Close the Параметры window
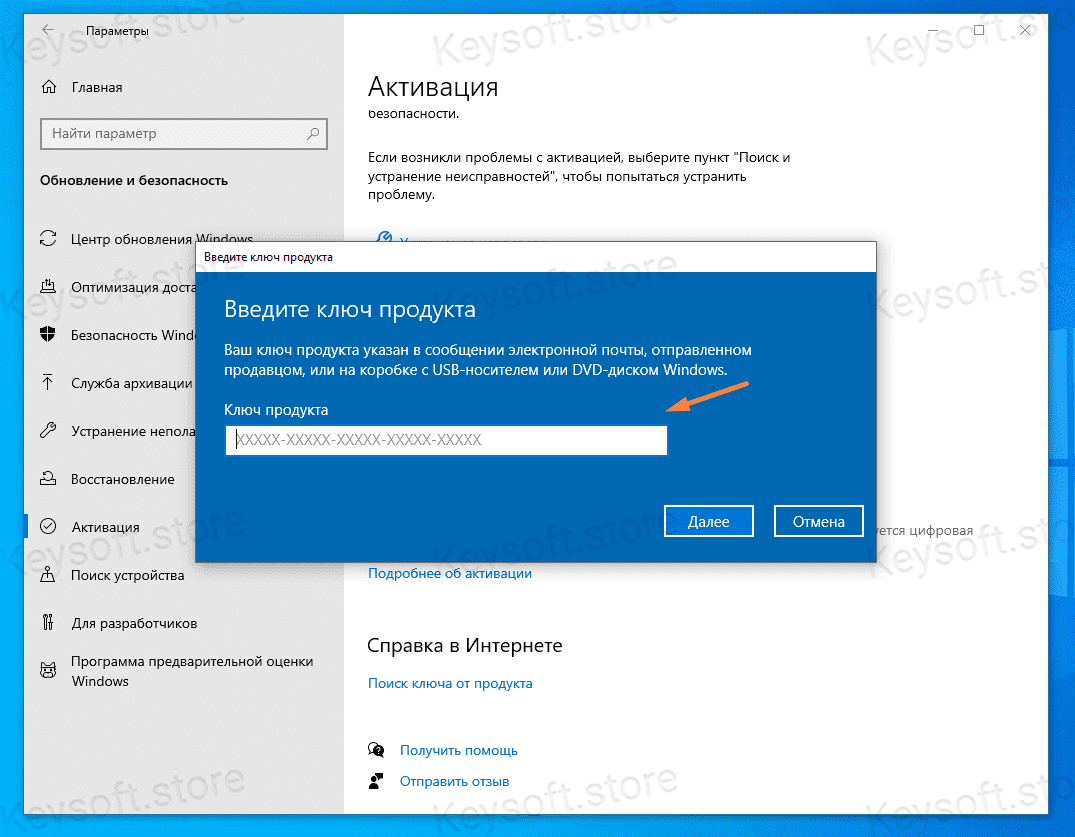The height and width of the screenshot is (837, 1075). (x=1025, y=30)
